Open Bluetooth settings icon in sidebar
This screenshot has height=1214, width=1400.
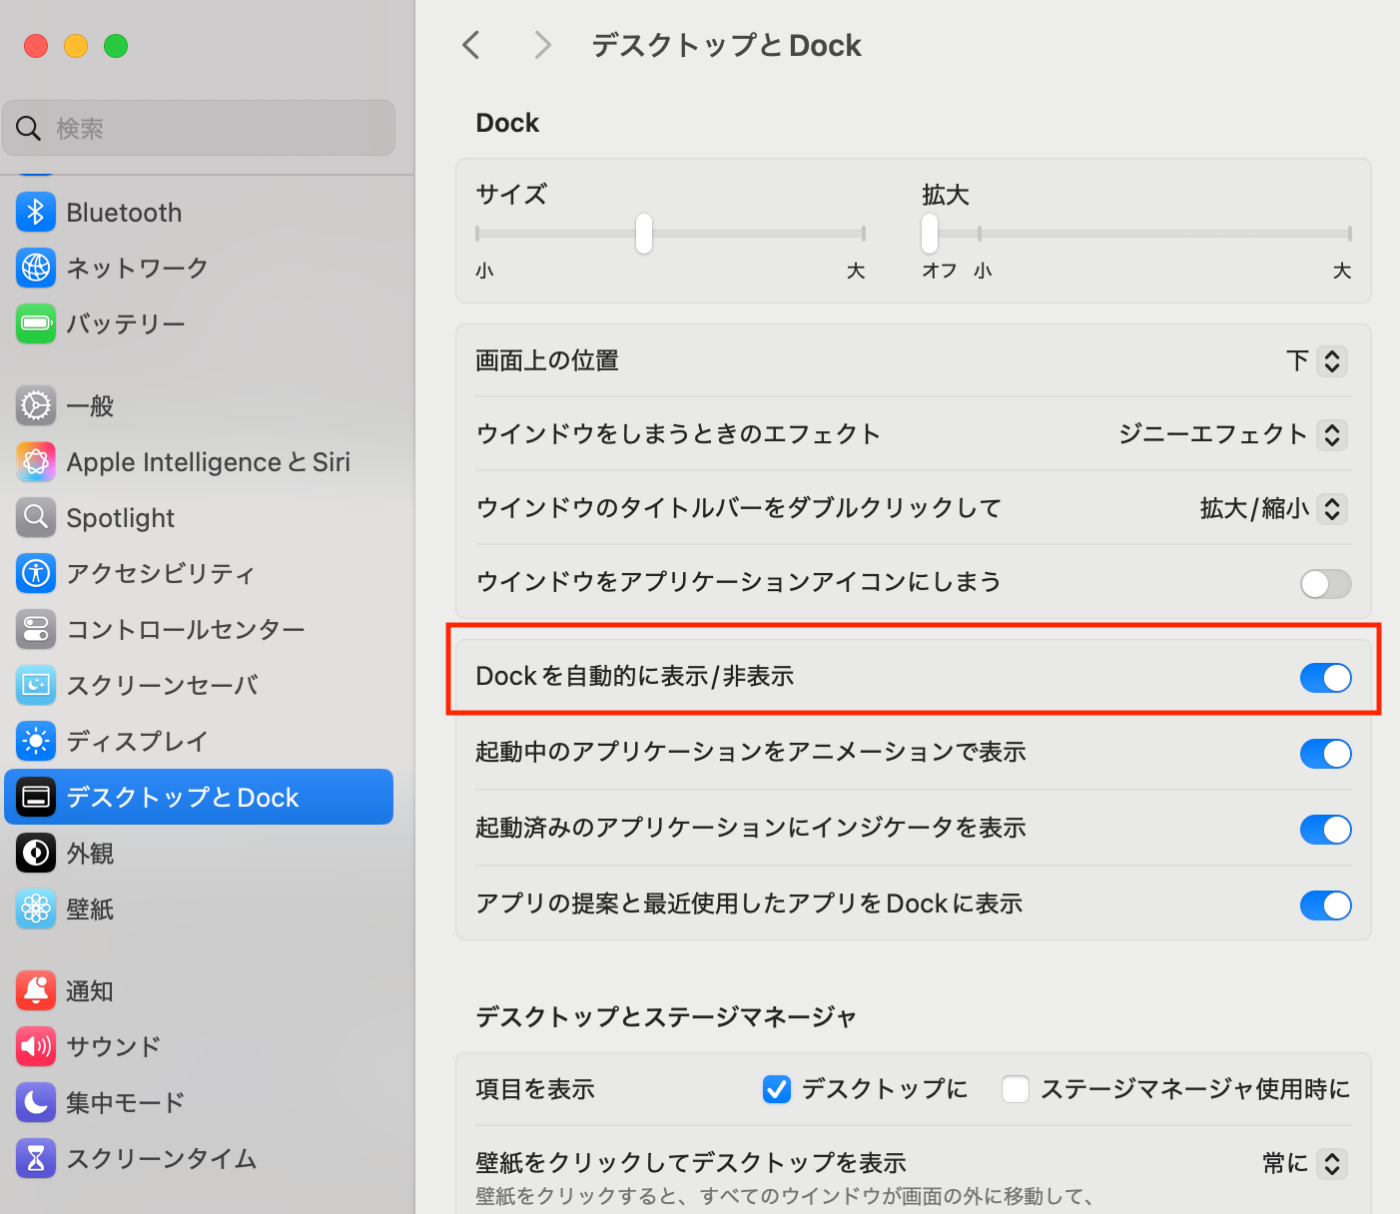36,212
